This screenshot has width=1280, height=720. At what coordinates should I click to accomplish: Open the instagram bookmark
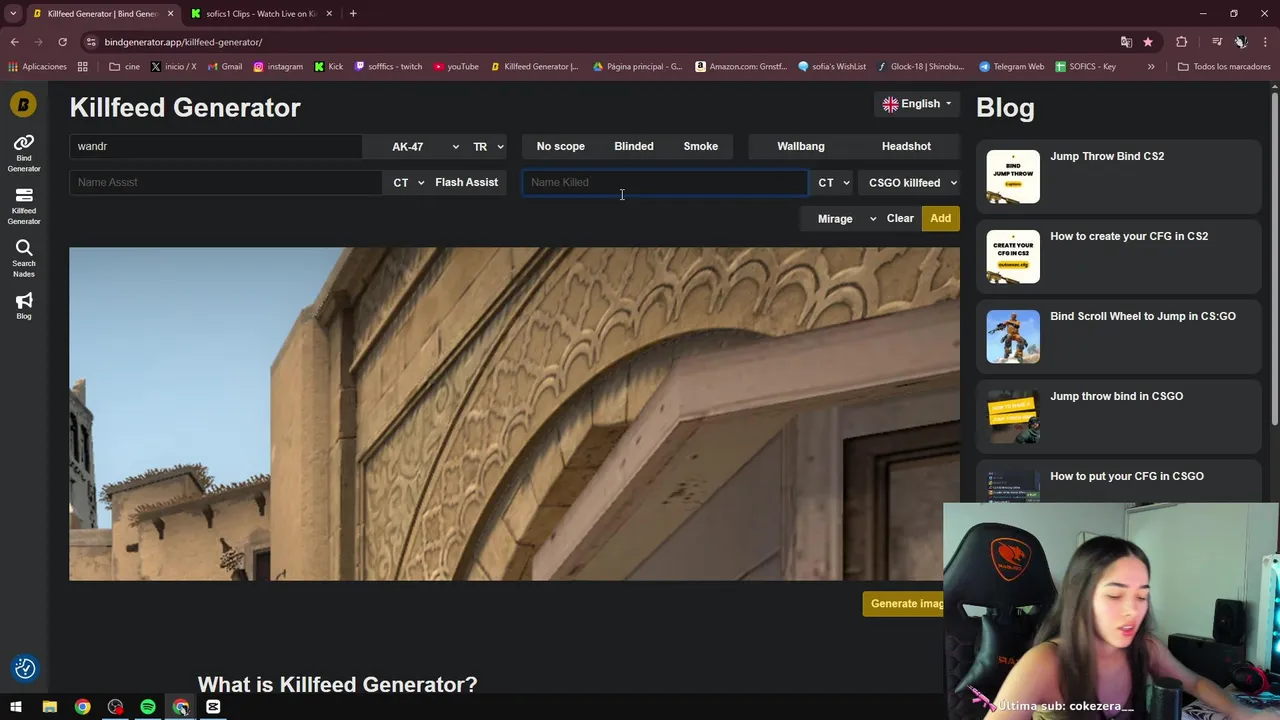(x=278, y=66)
